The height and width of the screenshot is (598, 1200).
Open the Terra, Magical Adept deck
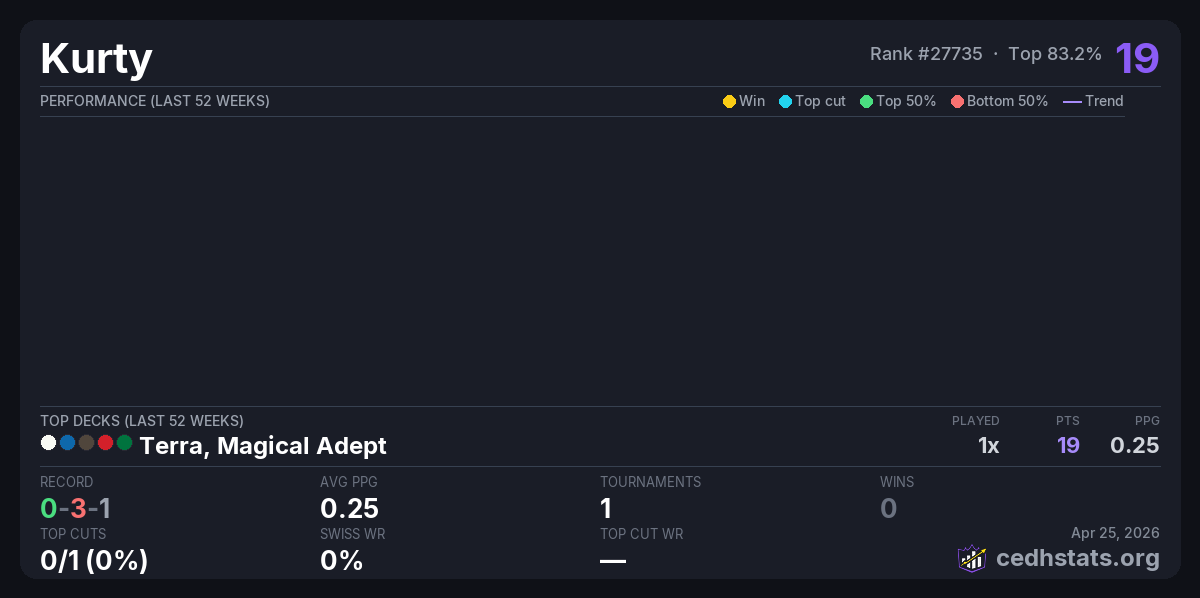click(x=263, y=446)
